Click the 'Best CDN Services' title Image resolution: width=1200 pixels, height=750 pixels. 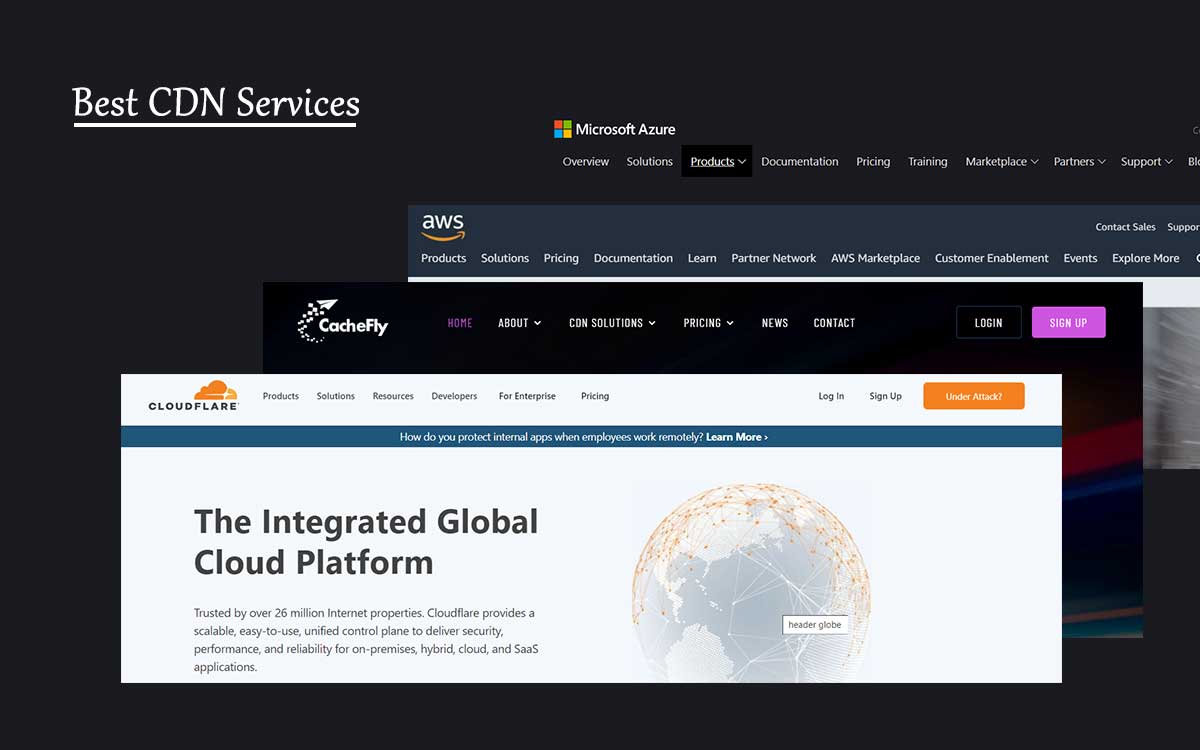coord(216,103)
